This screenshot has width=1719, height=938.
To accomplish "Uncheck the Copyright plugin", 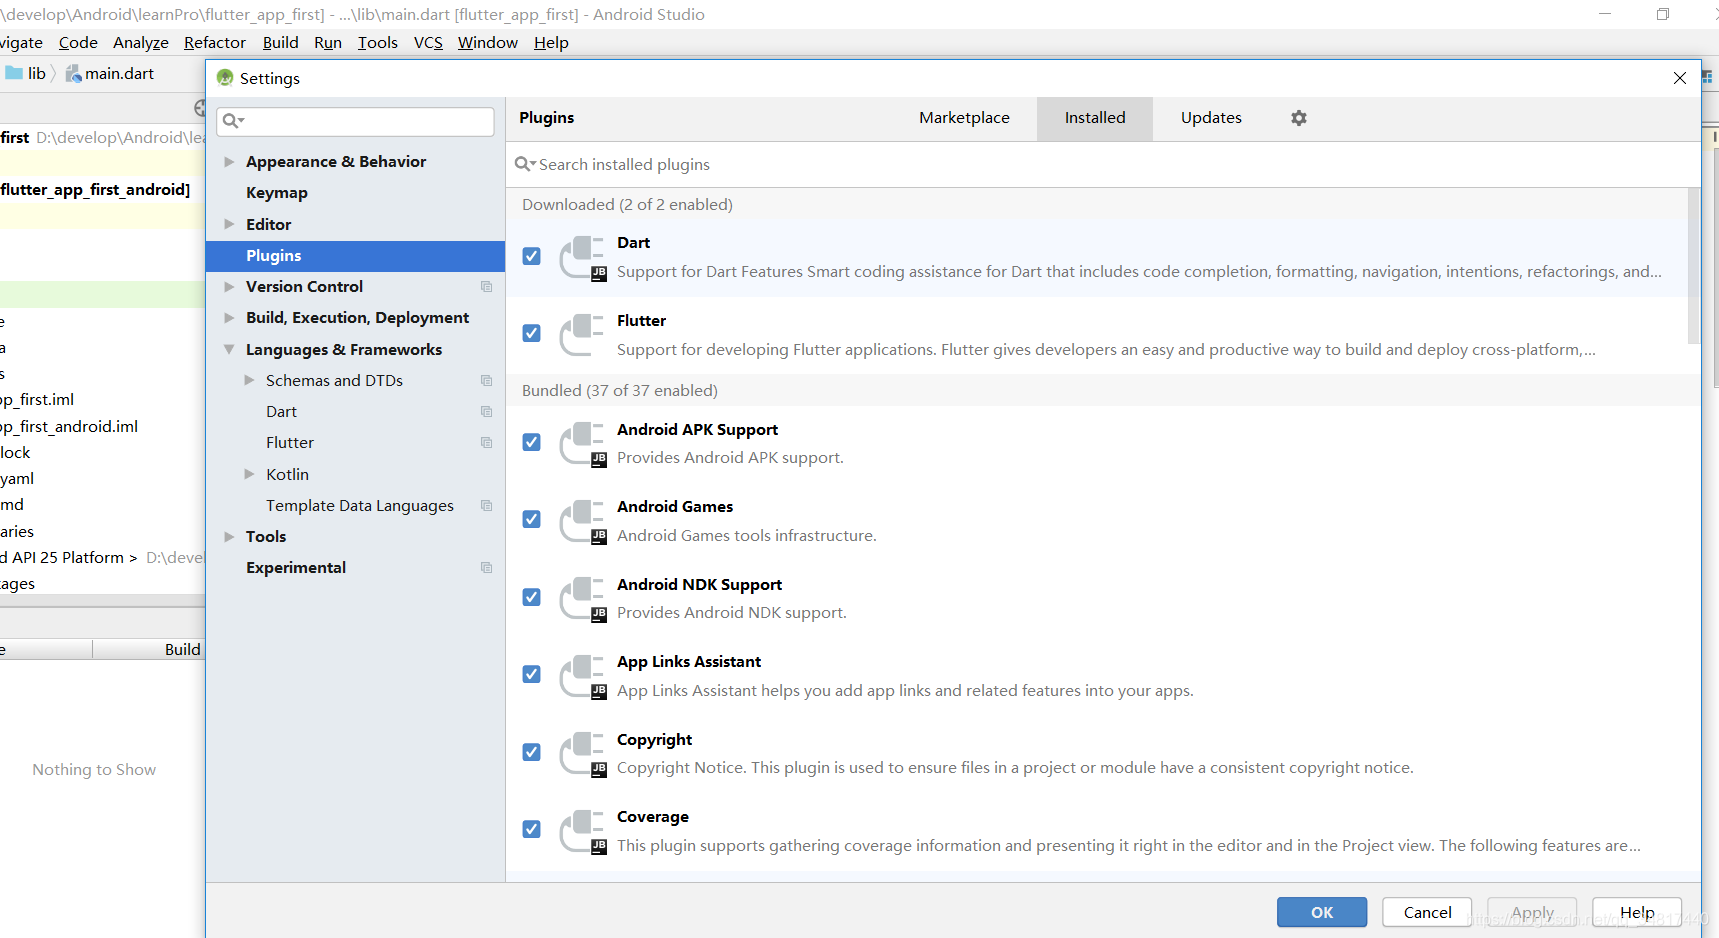I will point(532,752).
